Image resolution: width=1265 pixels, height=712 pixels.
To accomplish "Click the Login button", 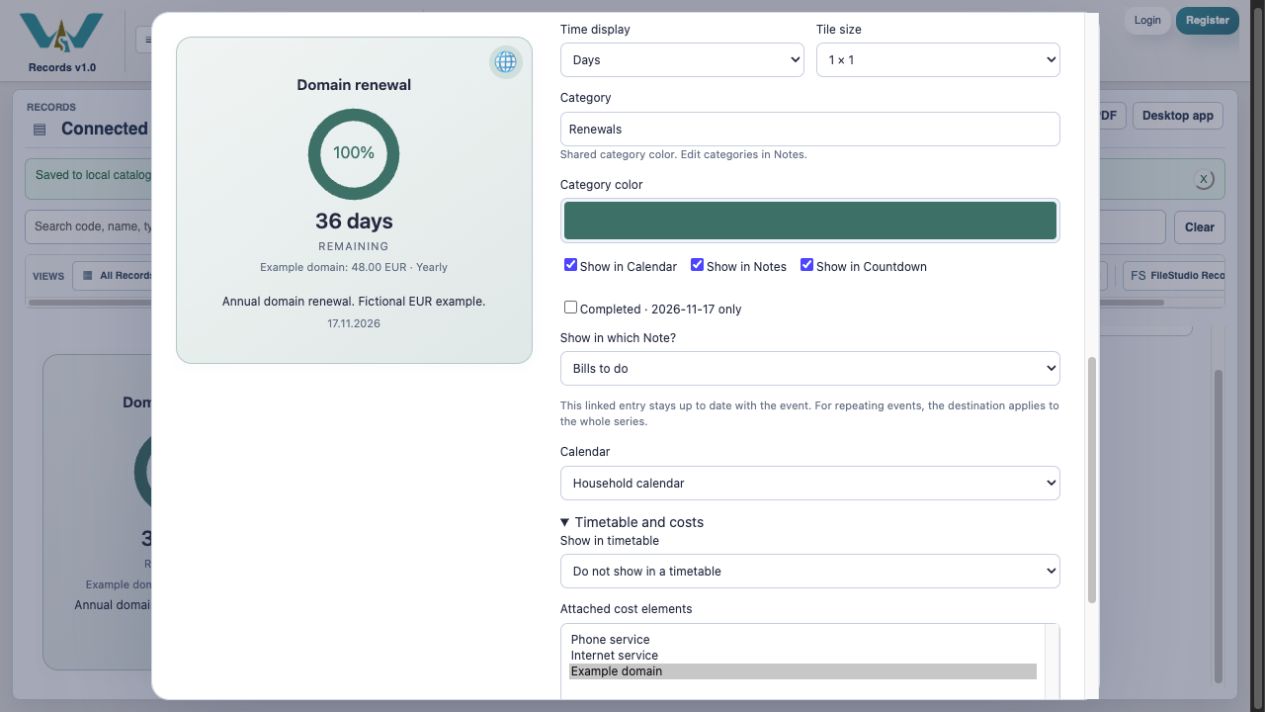I will click(x=1147, y=20).
